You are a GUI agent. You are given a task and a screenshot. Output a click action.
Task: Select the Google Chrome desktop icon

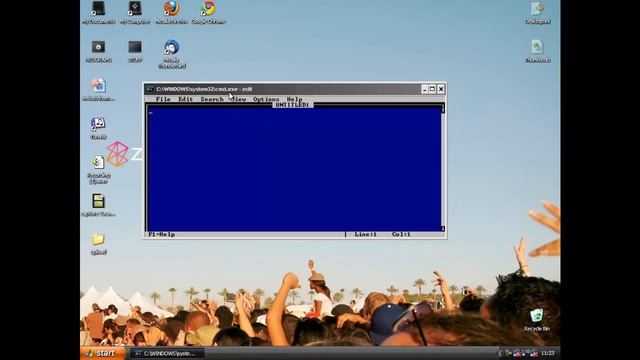[x=208, y=13]
